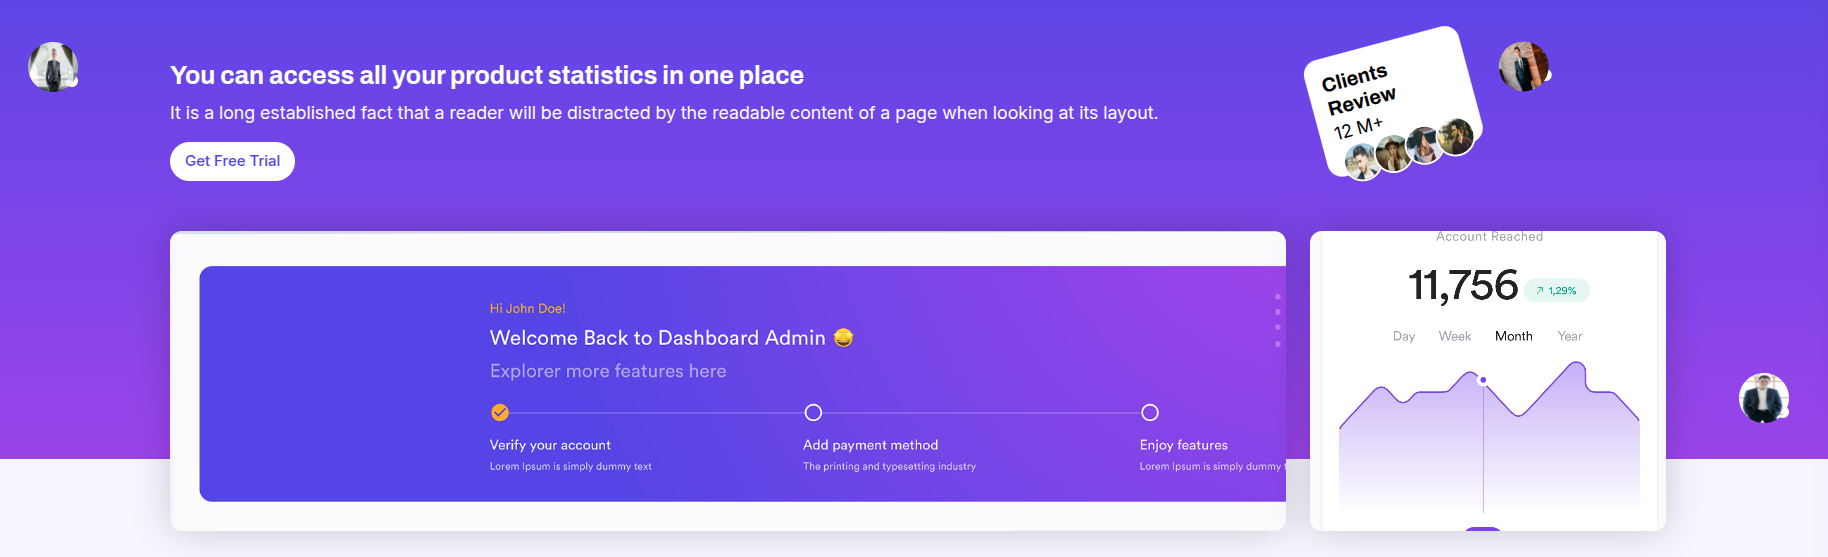Click the first reviewer avatar in Clients Review

tap(1361, 161)
